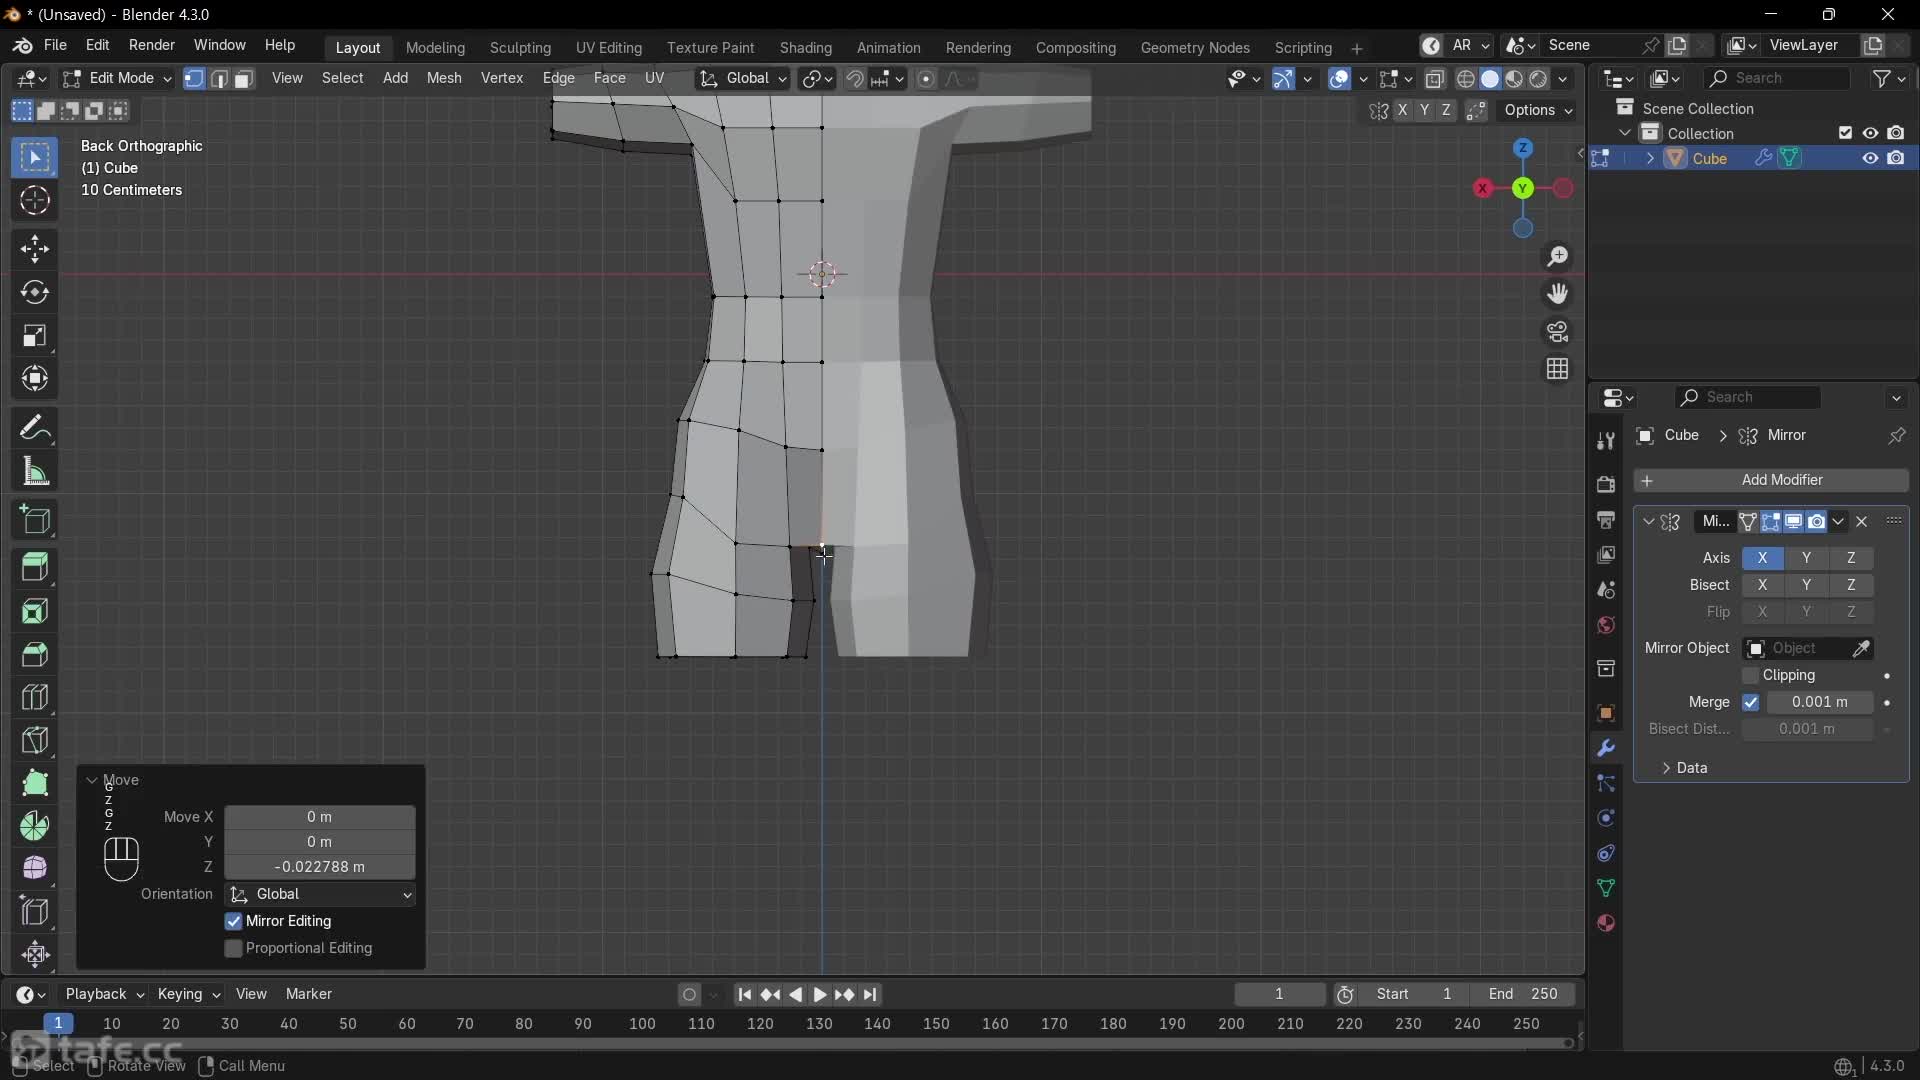The height and width of the screenshot is (1080, 1920).
Task: Select the Bevel tool
Action: click(35, 654)
